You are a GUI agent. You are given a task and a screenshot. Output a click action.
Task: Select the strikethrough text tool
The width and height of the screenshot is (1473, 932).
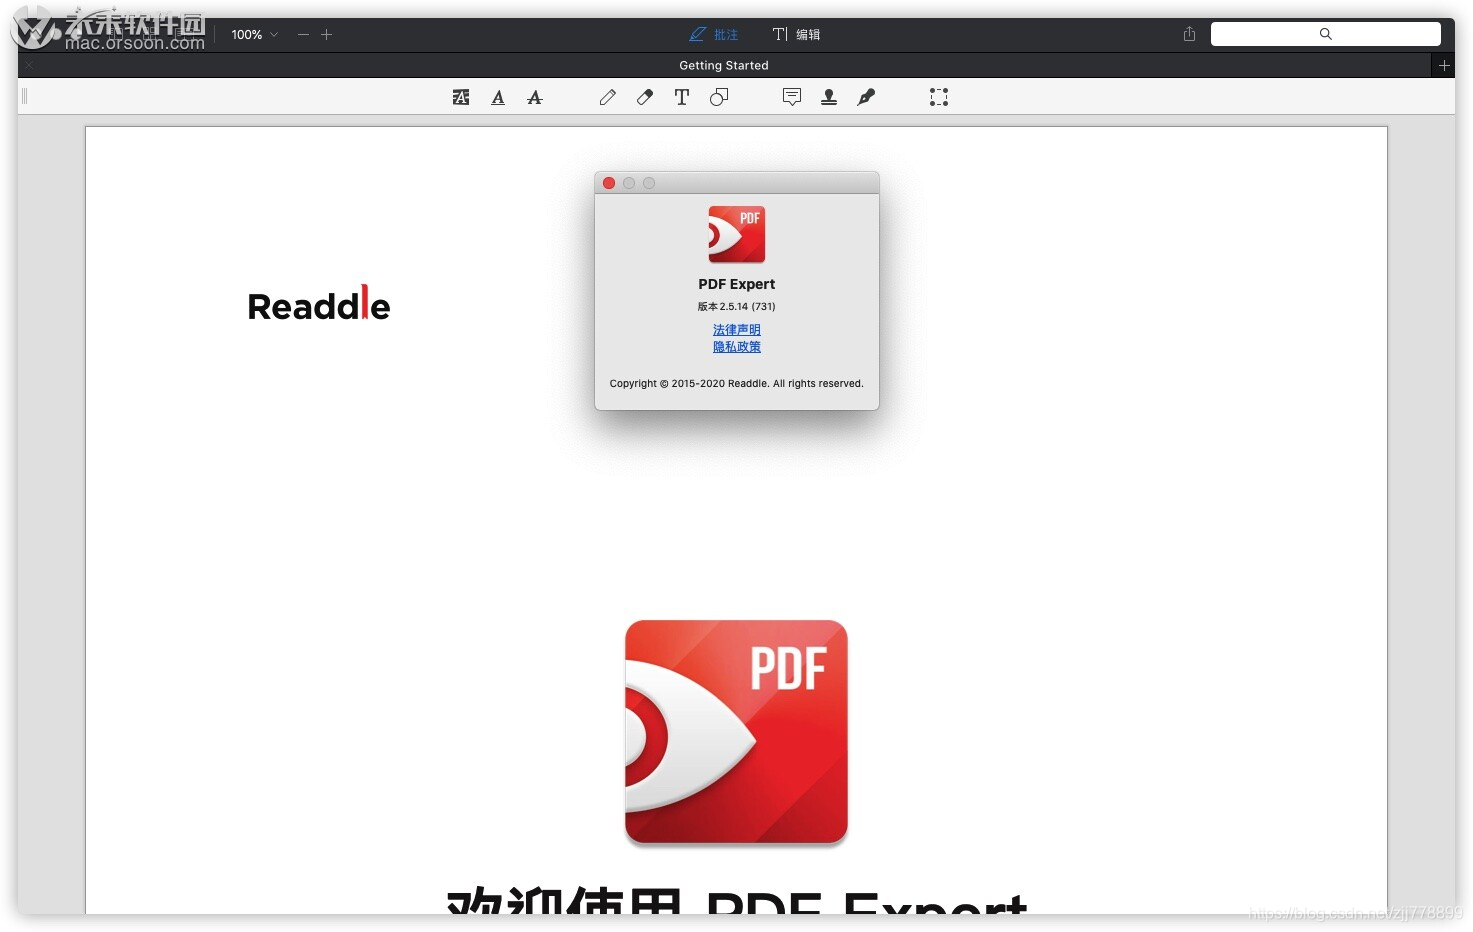pyautogui.click(x=535, y=97)
